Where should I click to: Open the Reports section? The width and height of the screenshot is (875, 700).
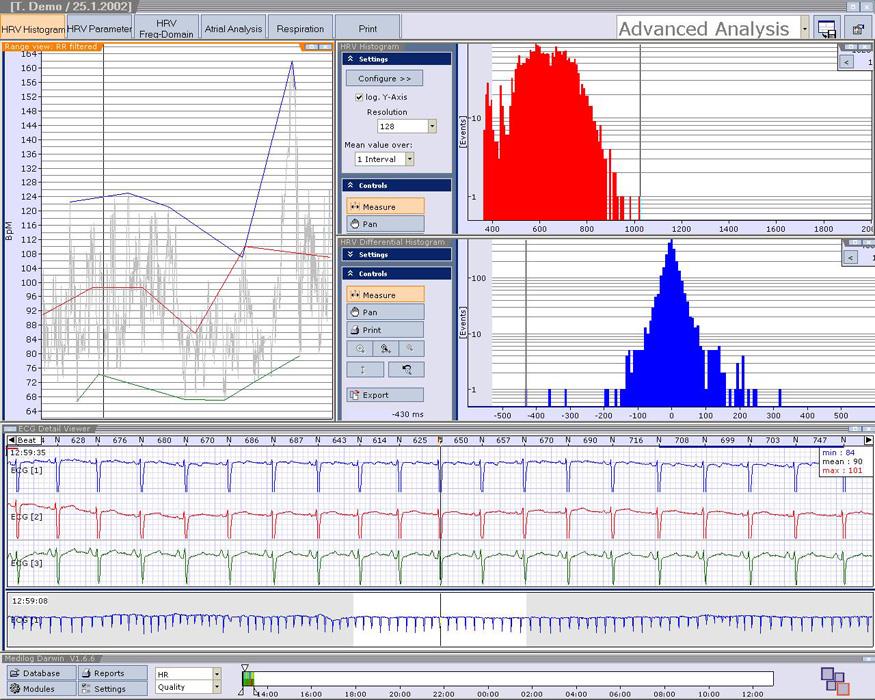click(112, 673)
